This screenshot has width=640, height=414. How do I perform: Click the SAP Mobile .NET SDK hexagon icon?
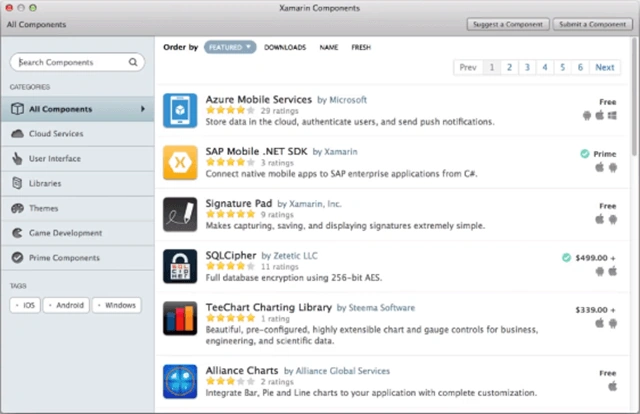[x=180, y=162]
